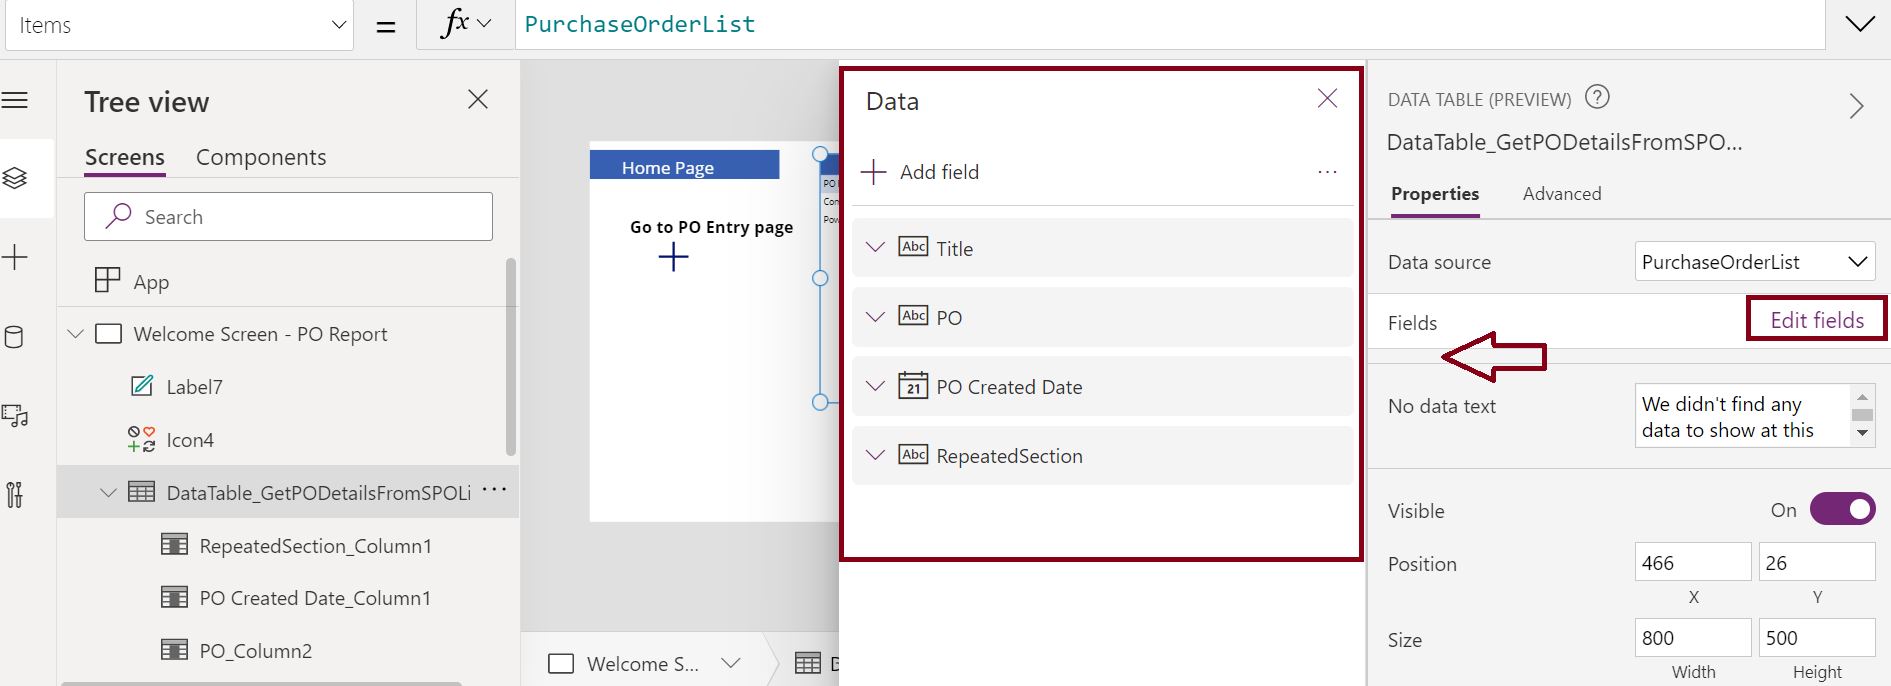Expand the Title field card
The image size is (1891, 686).
click(875, 247)
